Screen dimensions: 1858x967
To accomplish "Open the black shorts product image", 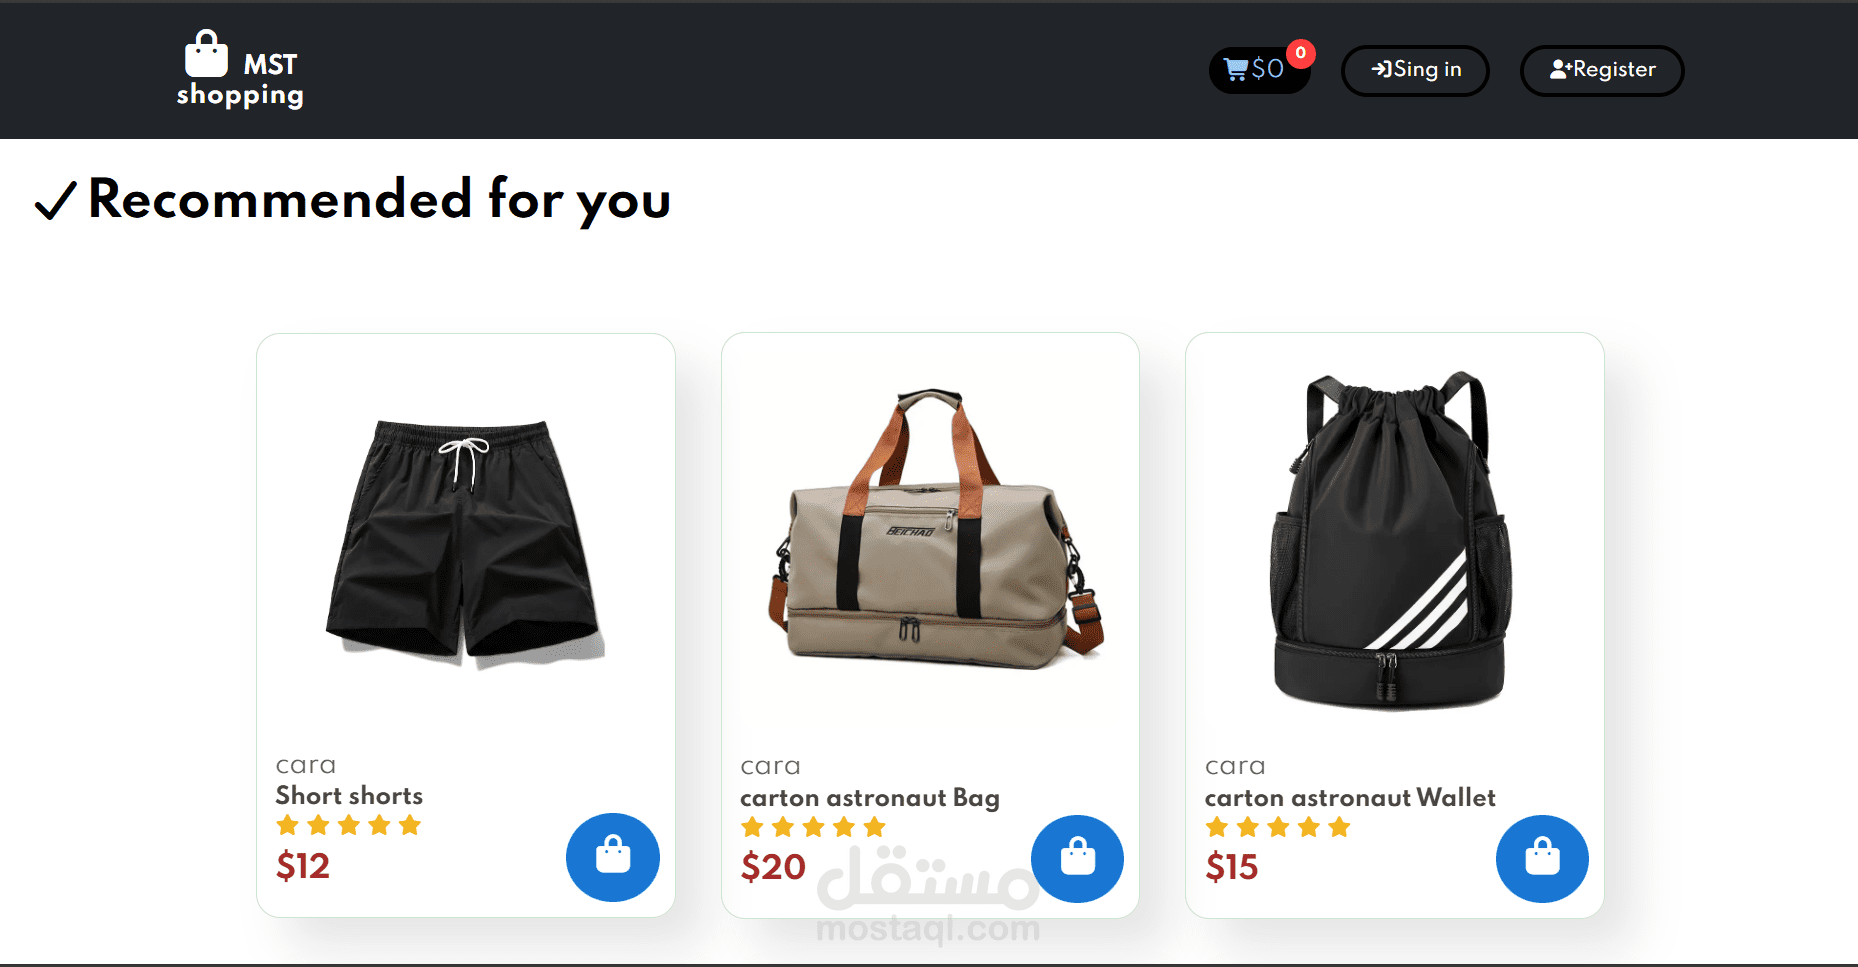I will (x=466, y=542).
